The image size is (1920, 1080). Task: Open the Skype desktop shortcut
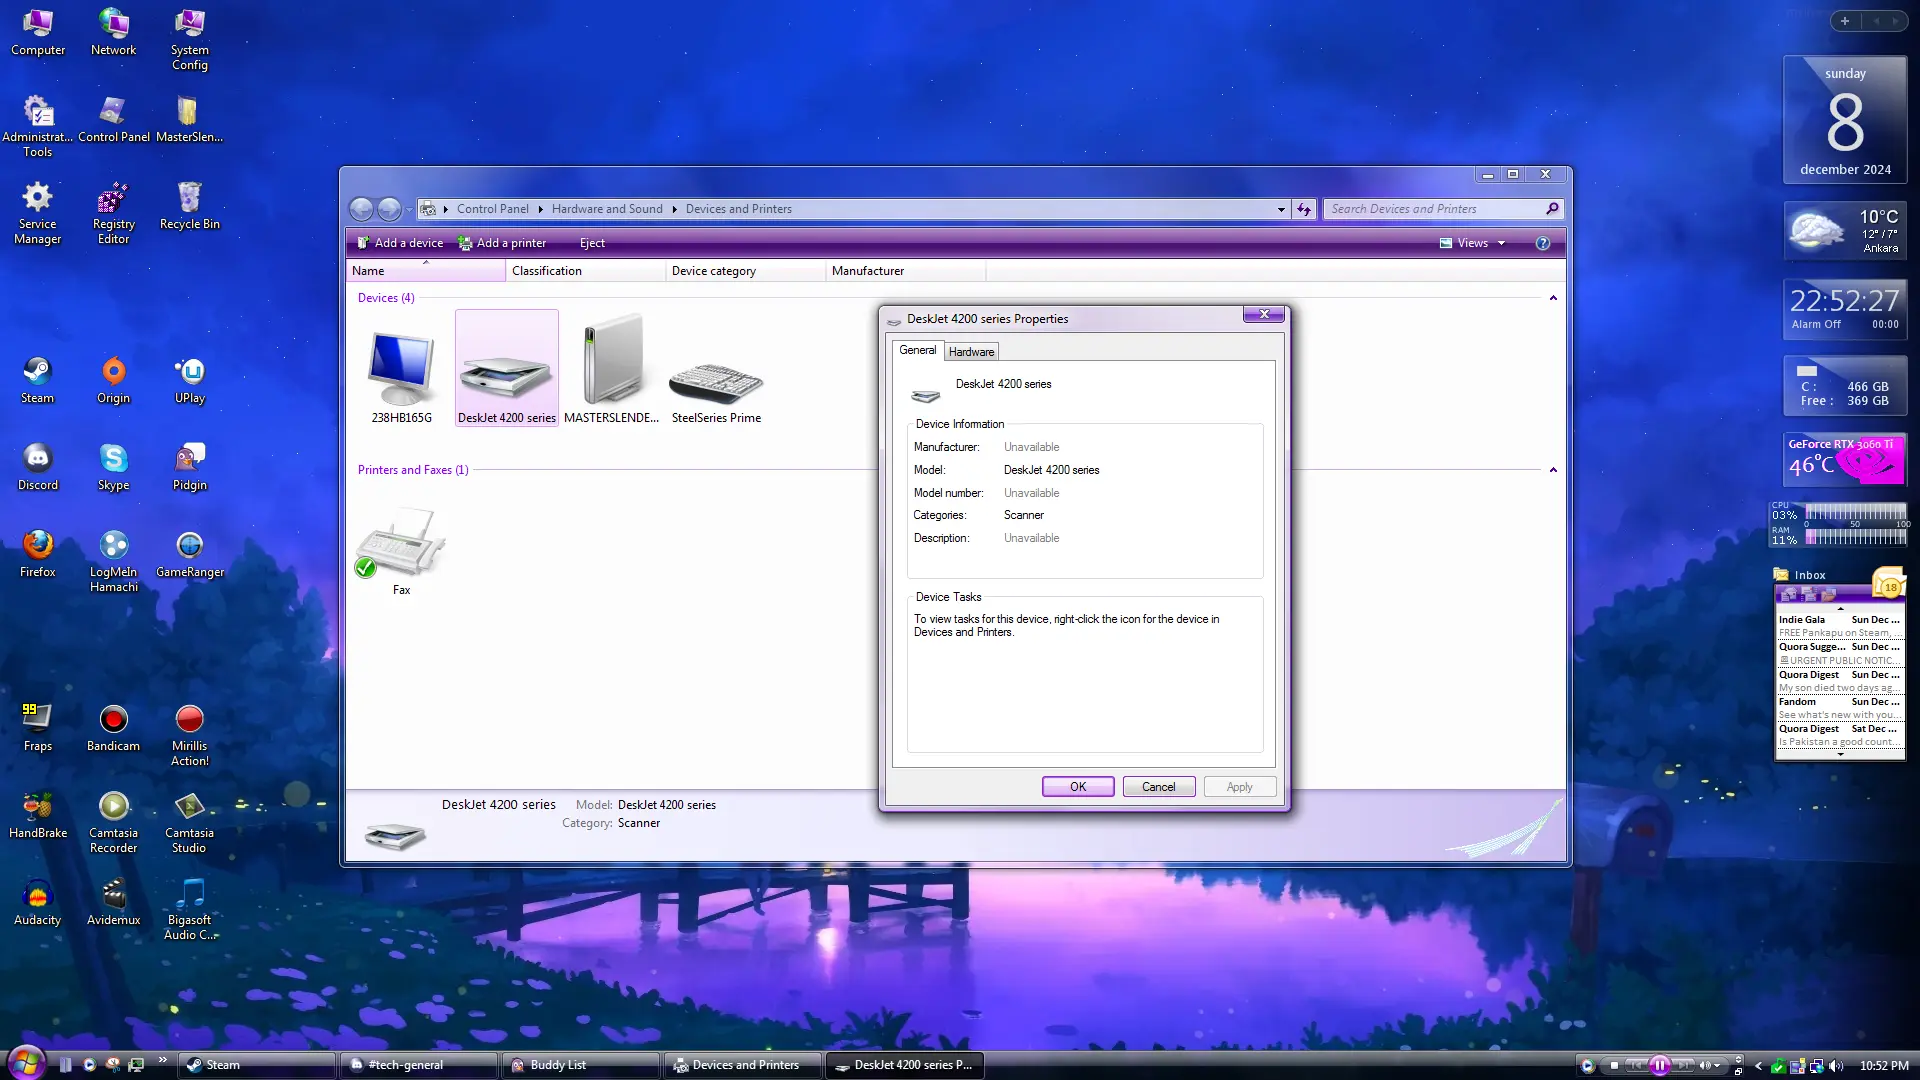pos(114,468)
